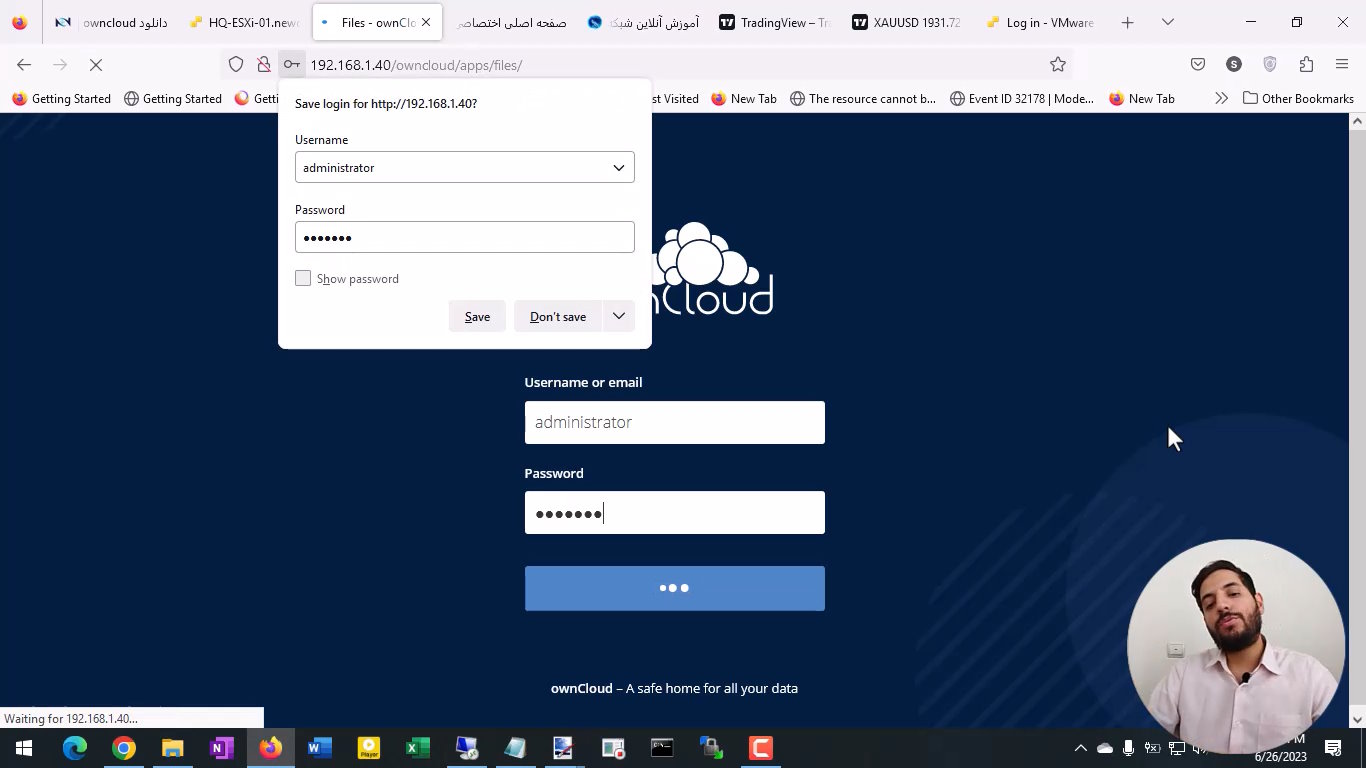Switch to the آموزش آنلاین شبکه tab
1366x768 pixels.
coord(643,22)
